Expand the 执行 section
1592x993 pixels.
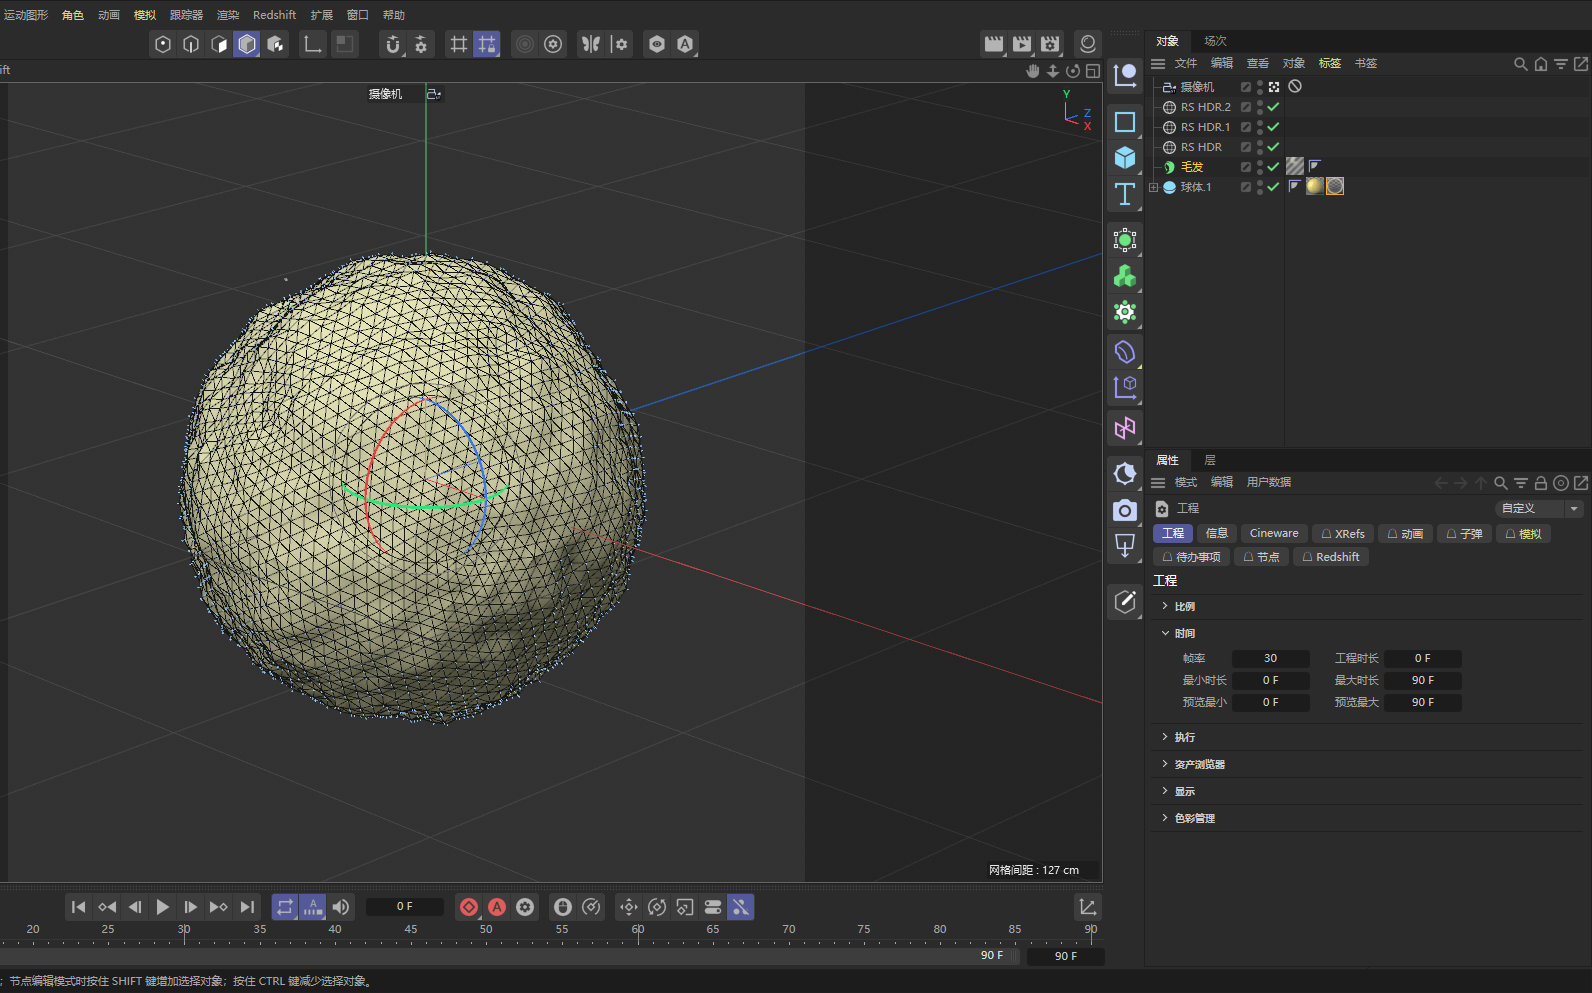pos(1165,737)
